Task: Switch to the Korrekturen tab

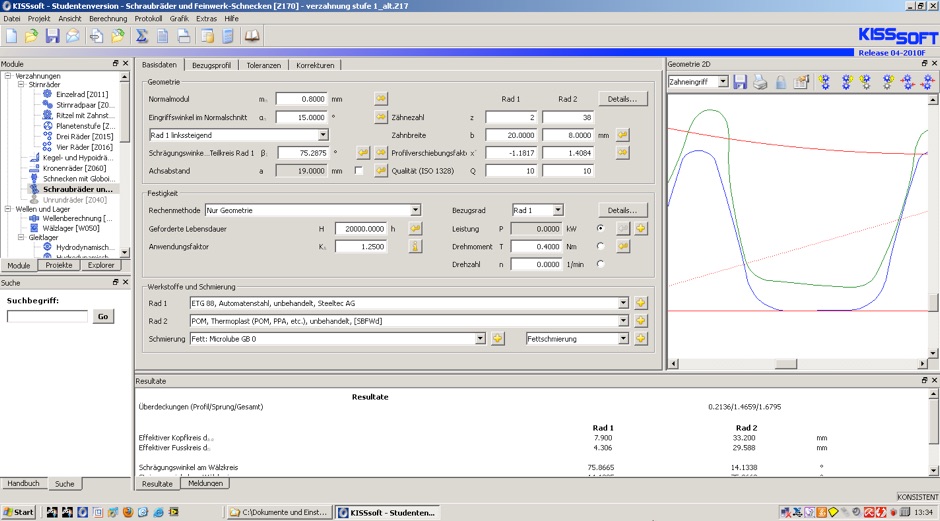Action: (x=315, y=65)
